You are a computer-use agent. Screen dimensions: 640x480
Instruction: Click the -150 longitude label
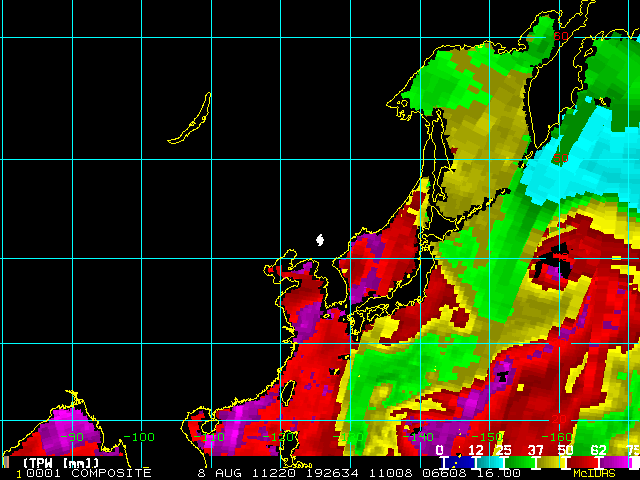(487, 437)
